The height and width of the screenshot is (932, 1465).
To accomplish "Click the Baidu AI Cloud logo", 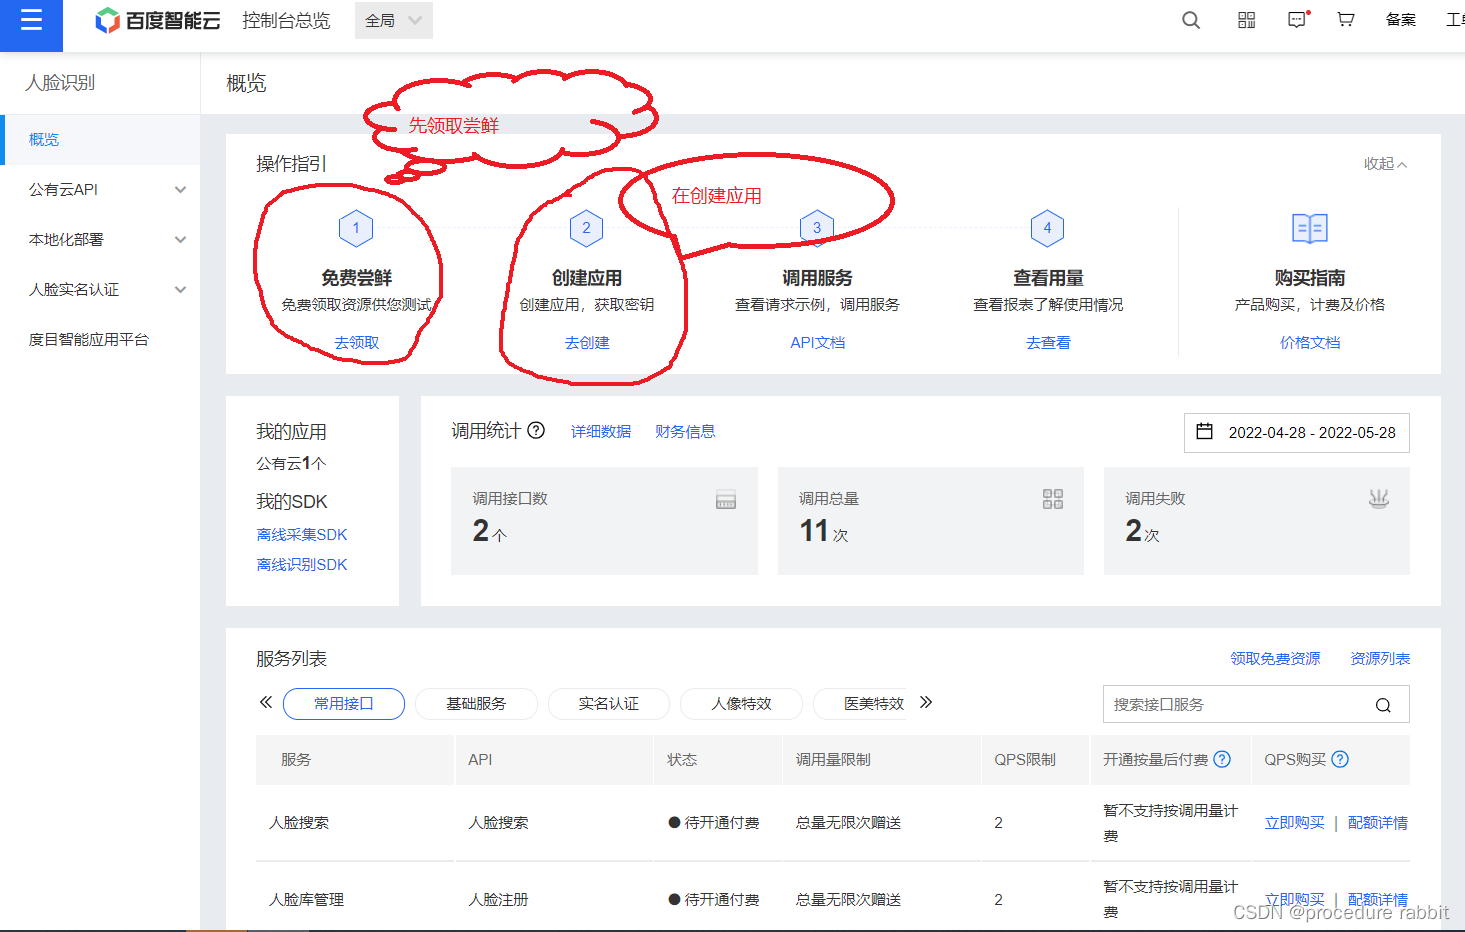I will tap(157, 20).
